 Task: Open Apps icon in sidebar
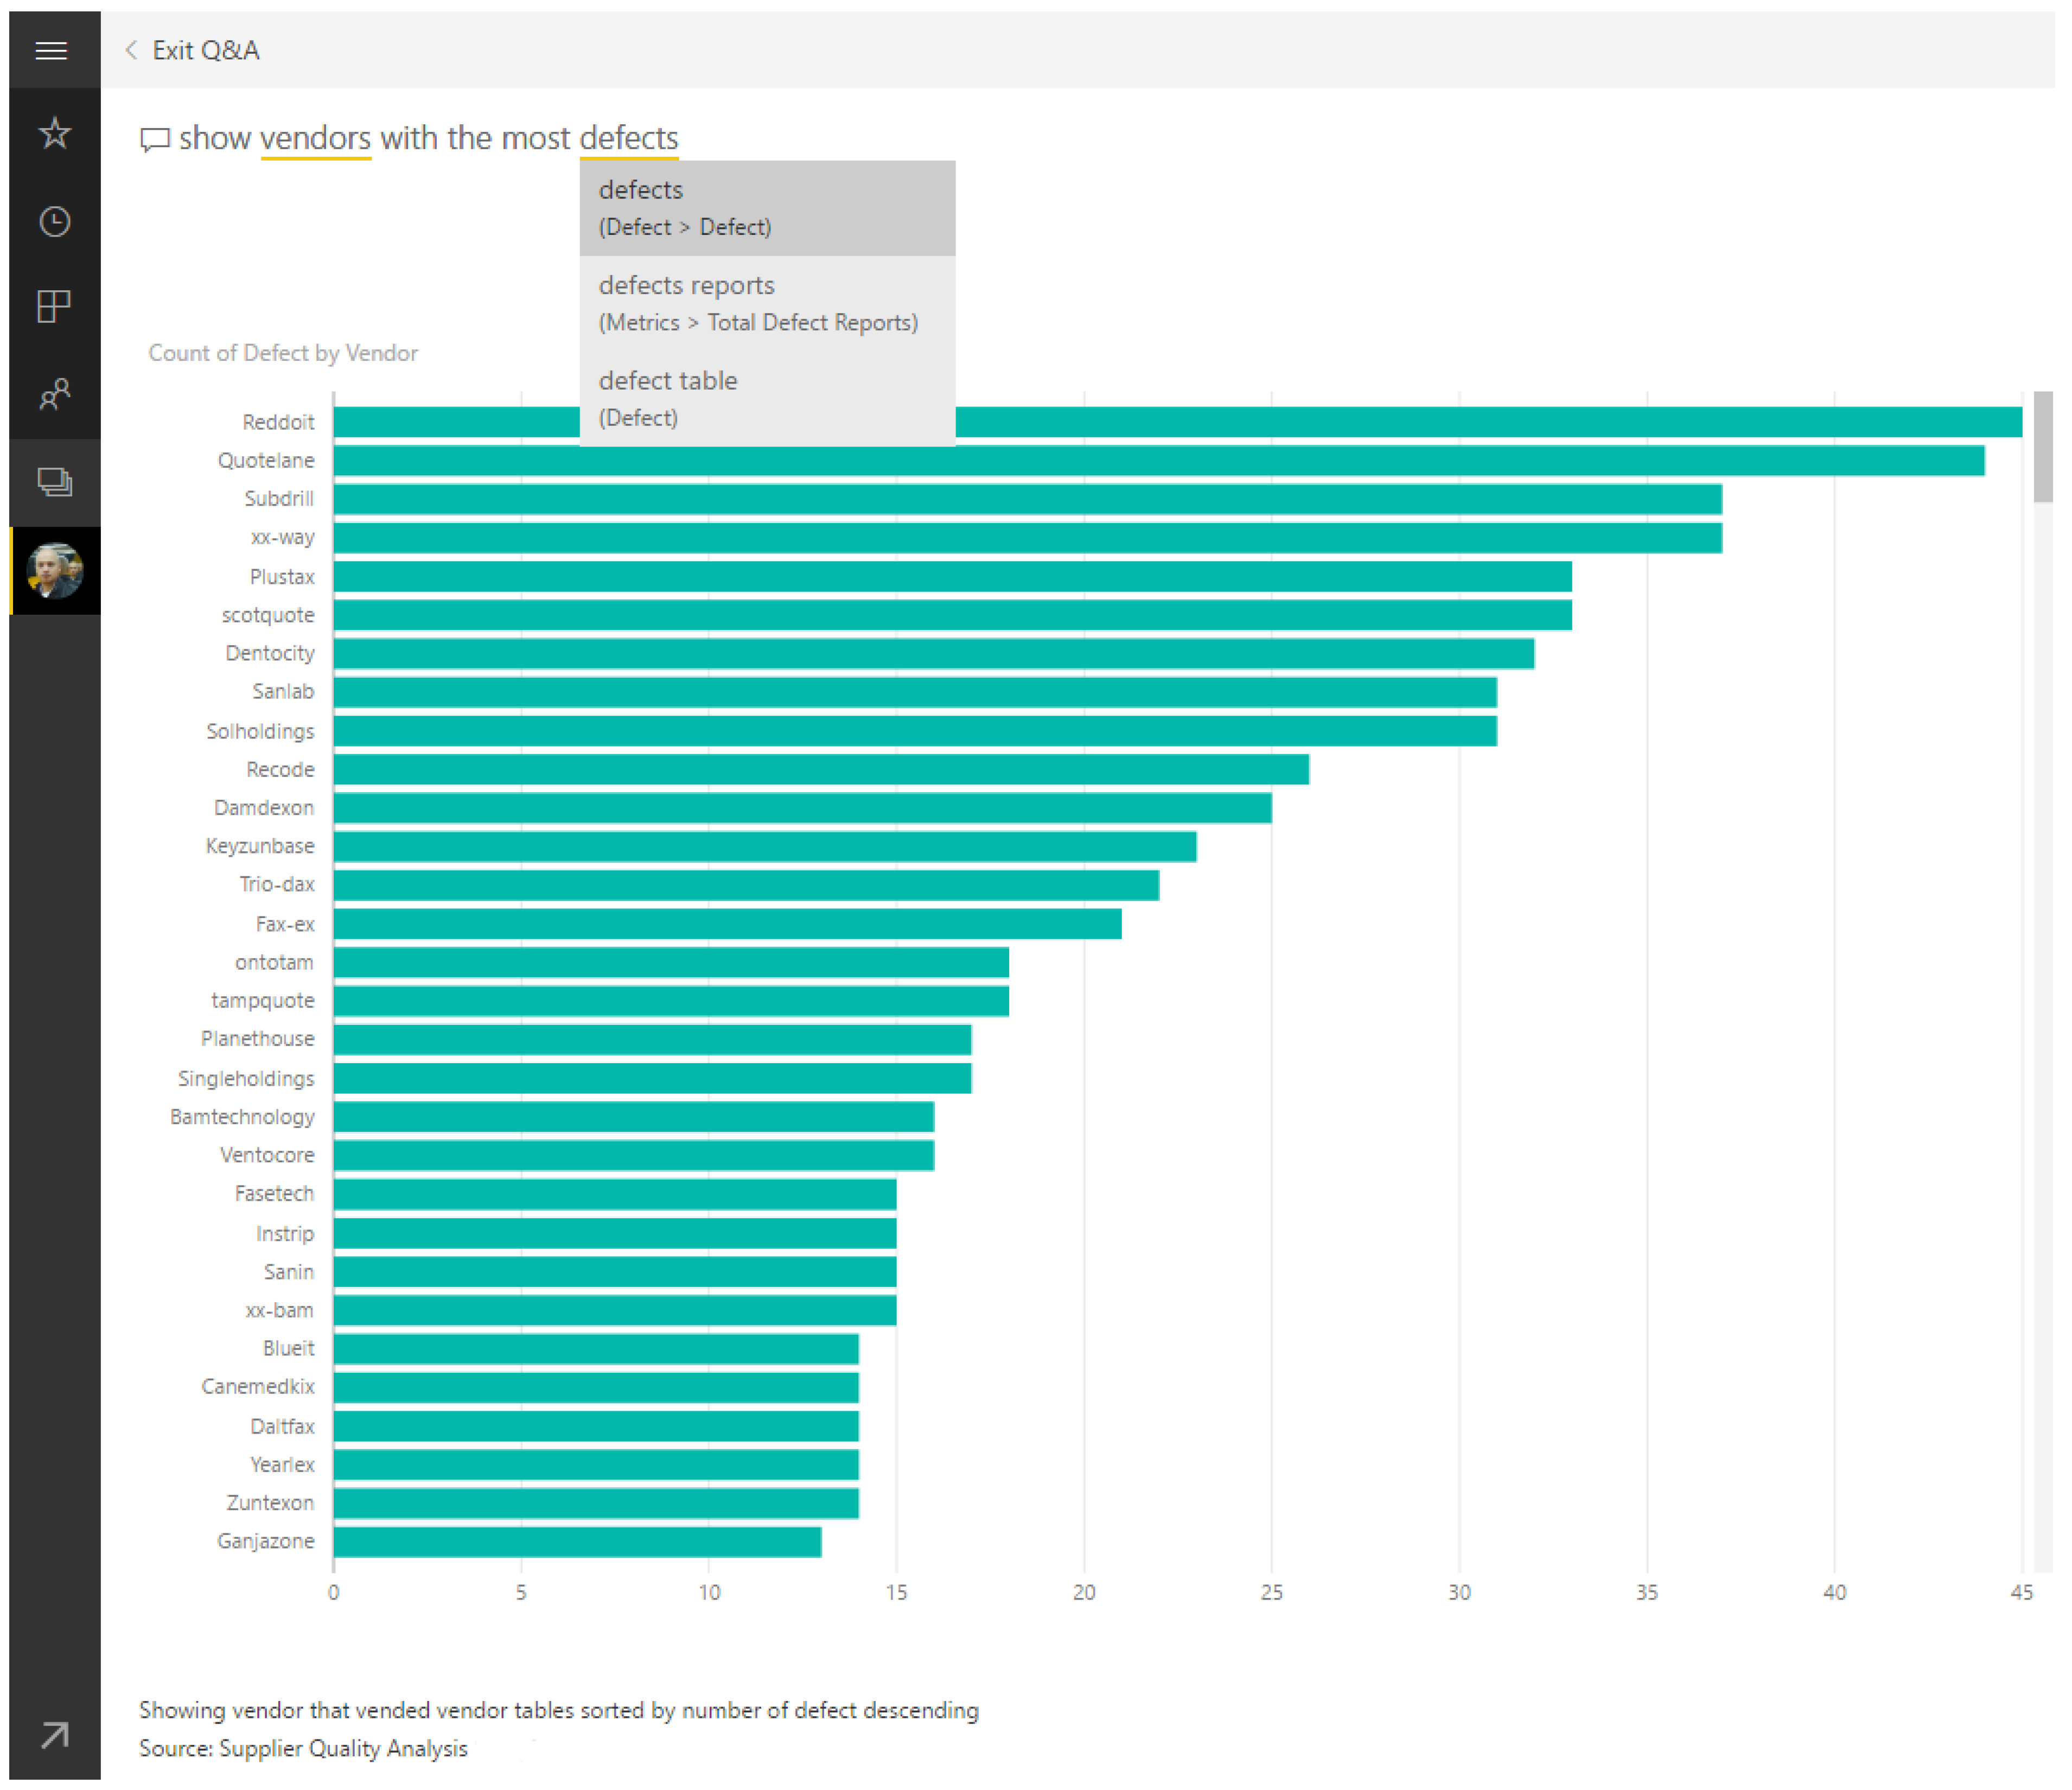[54, 307]
